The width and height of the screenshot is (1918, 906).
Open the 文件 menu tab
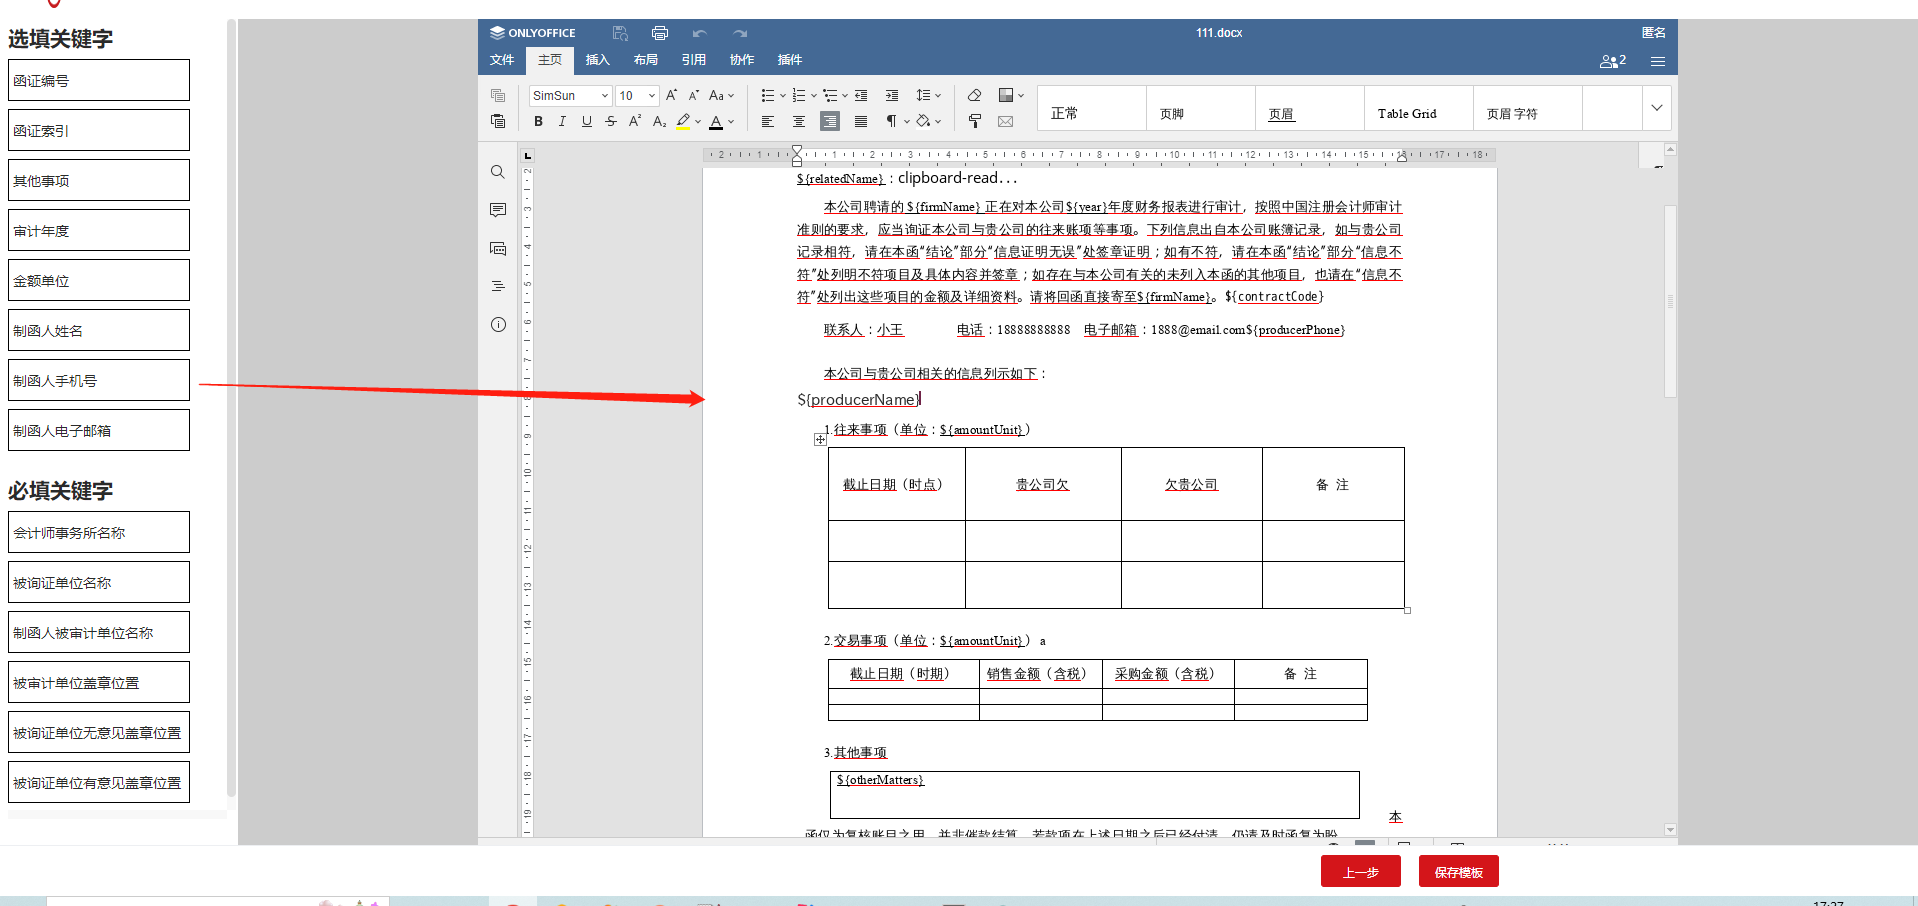coord(502,60)
